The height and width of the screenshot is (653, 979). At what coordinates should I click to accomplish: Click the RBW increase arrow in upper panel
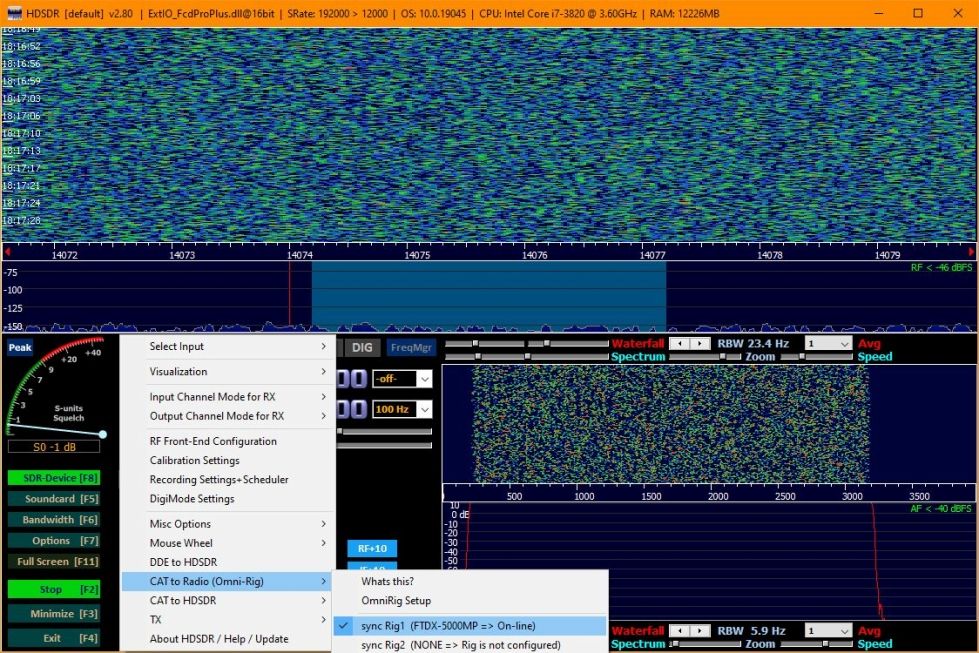click(x=697, y=344)
